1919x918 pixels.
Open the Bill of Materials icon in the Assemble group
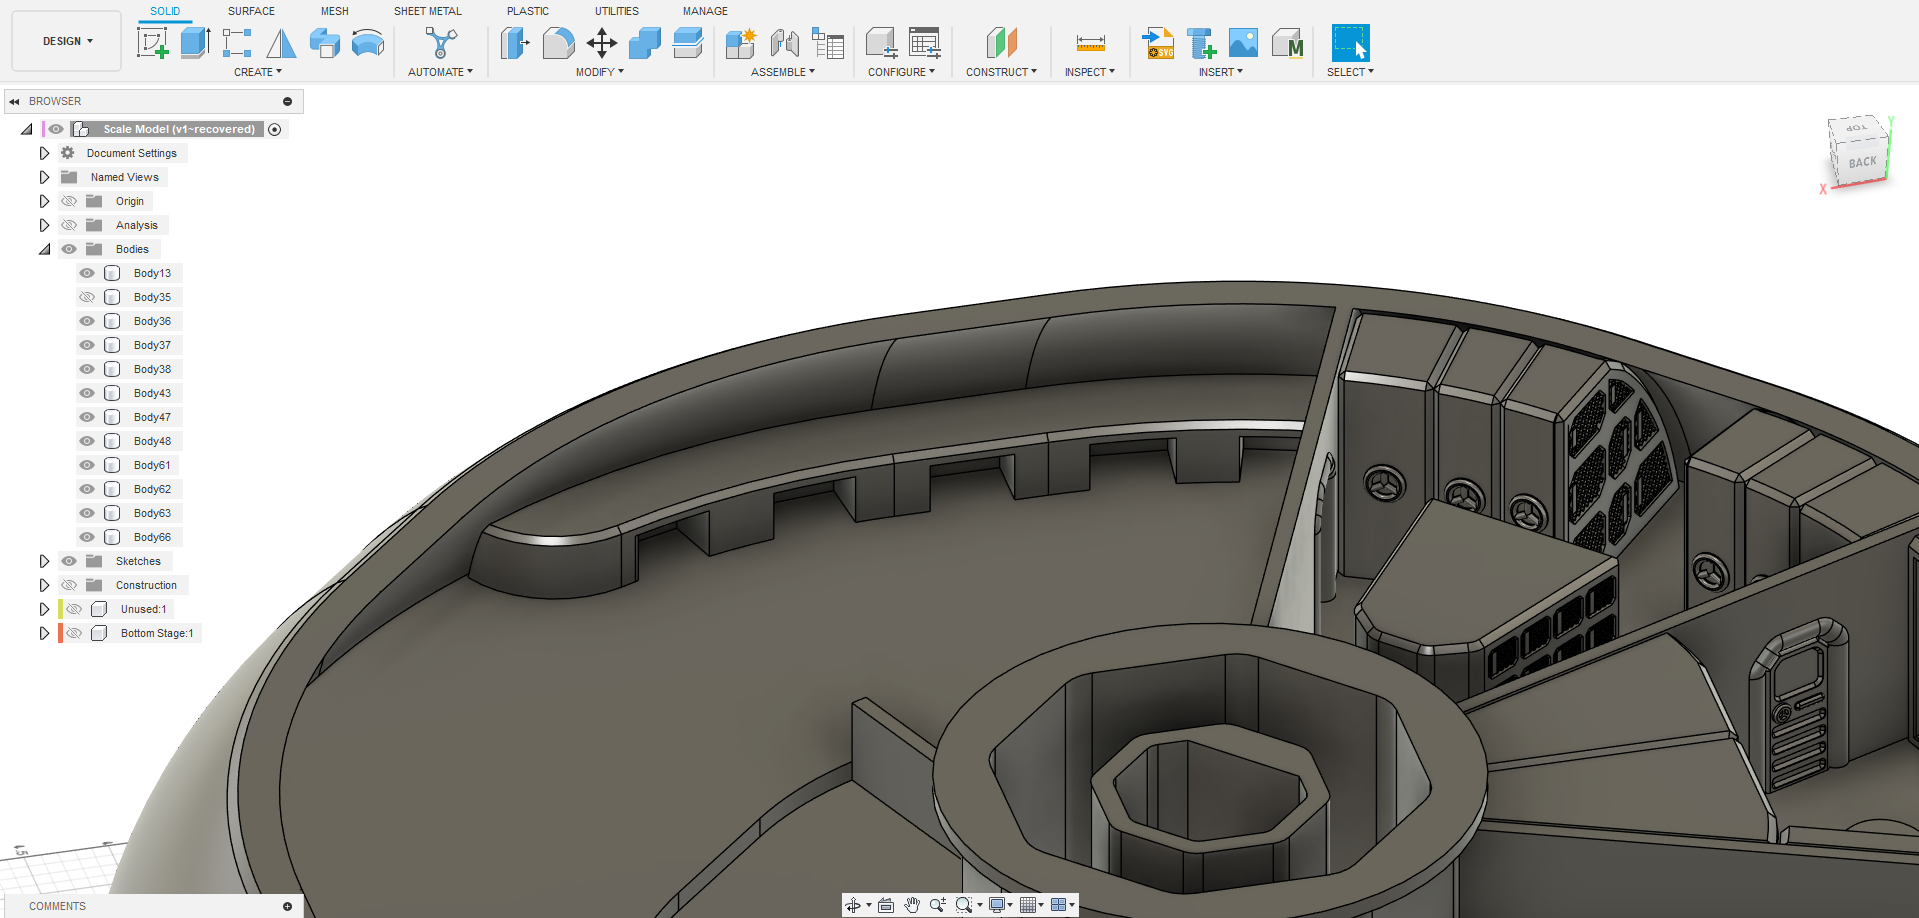coord(828,43)
